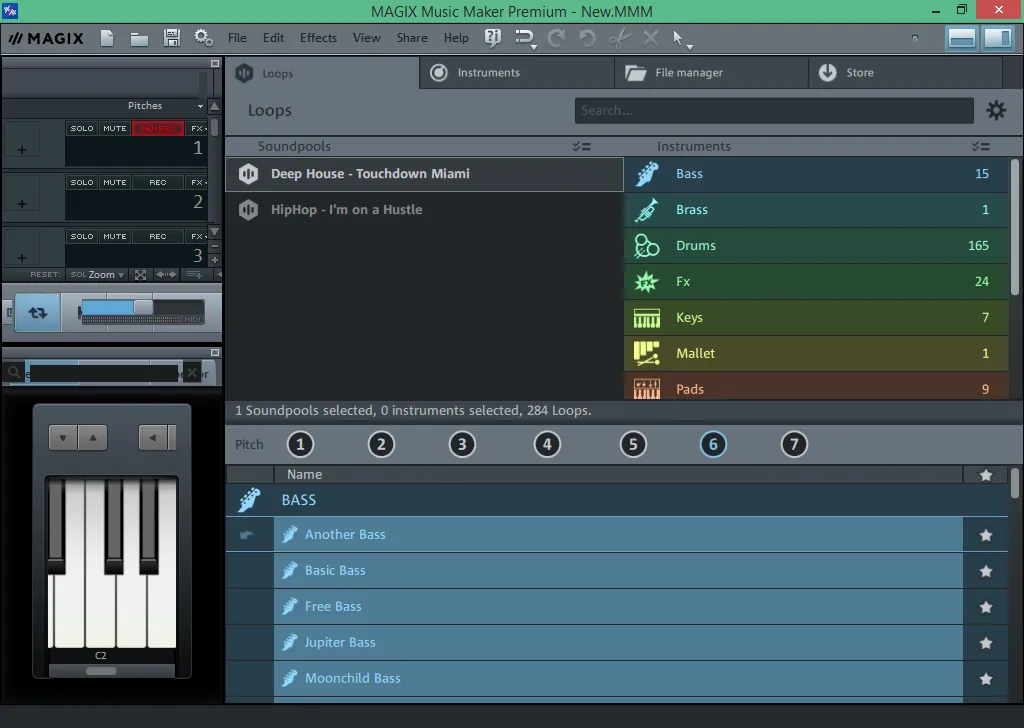1024x728 pixels.
Task: Click the keyboard search magnifier icon
Action: coord(14,373)
